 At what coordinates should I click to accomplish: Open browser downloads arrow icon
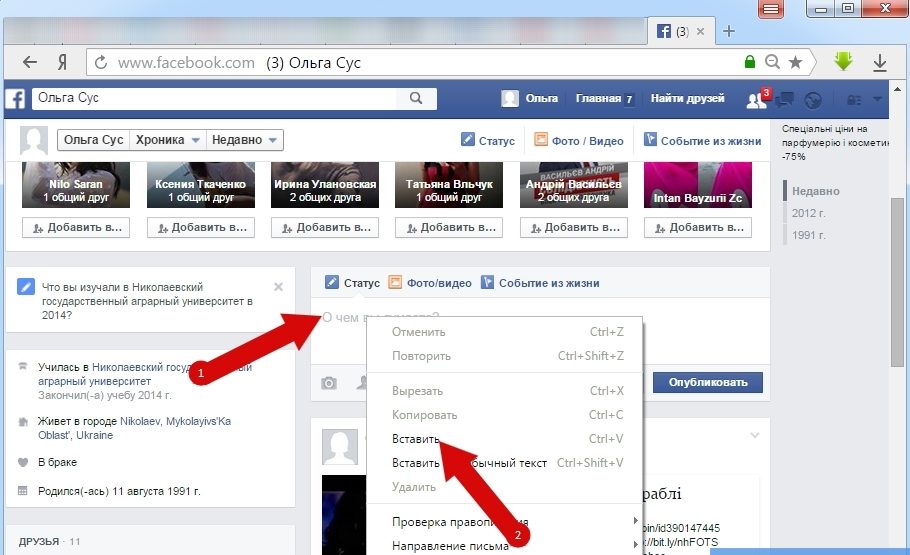pyautogui.click(x=880, y=62)
